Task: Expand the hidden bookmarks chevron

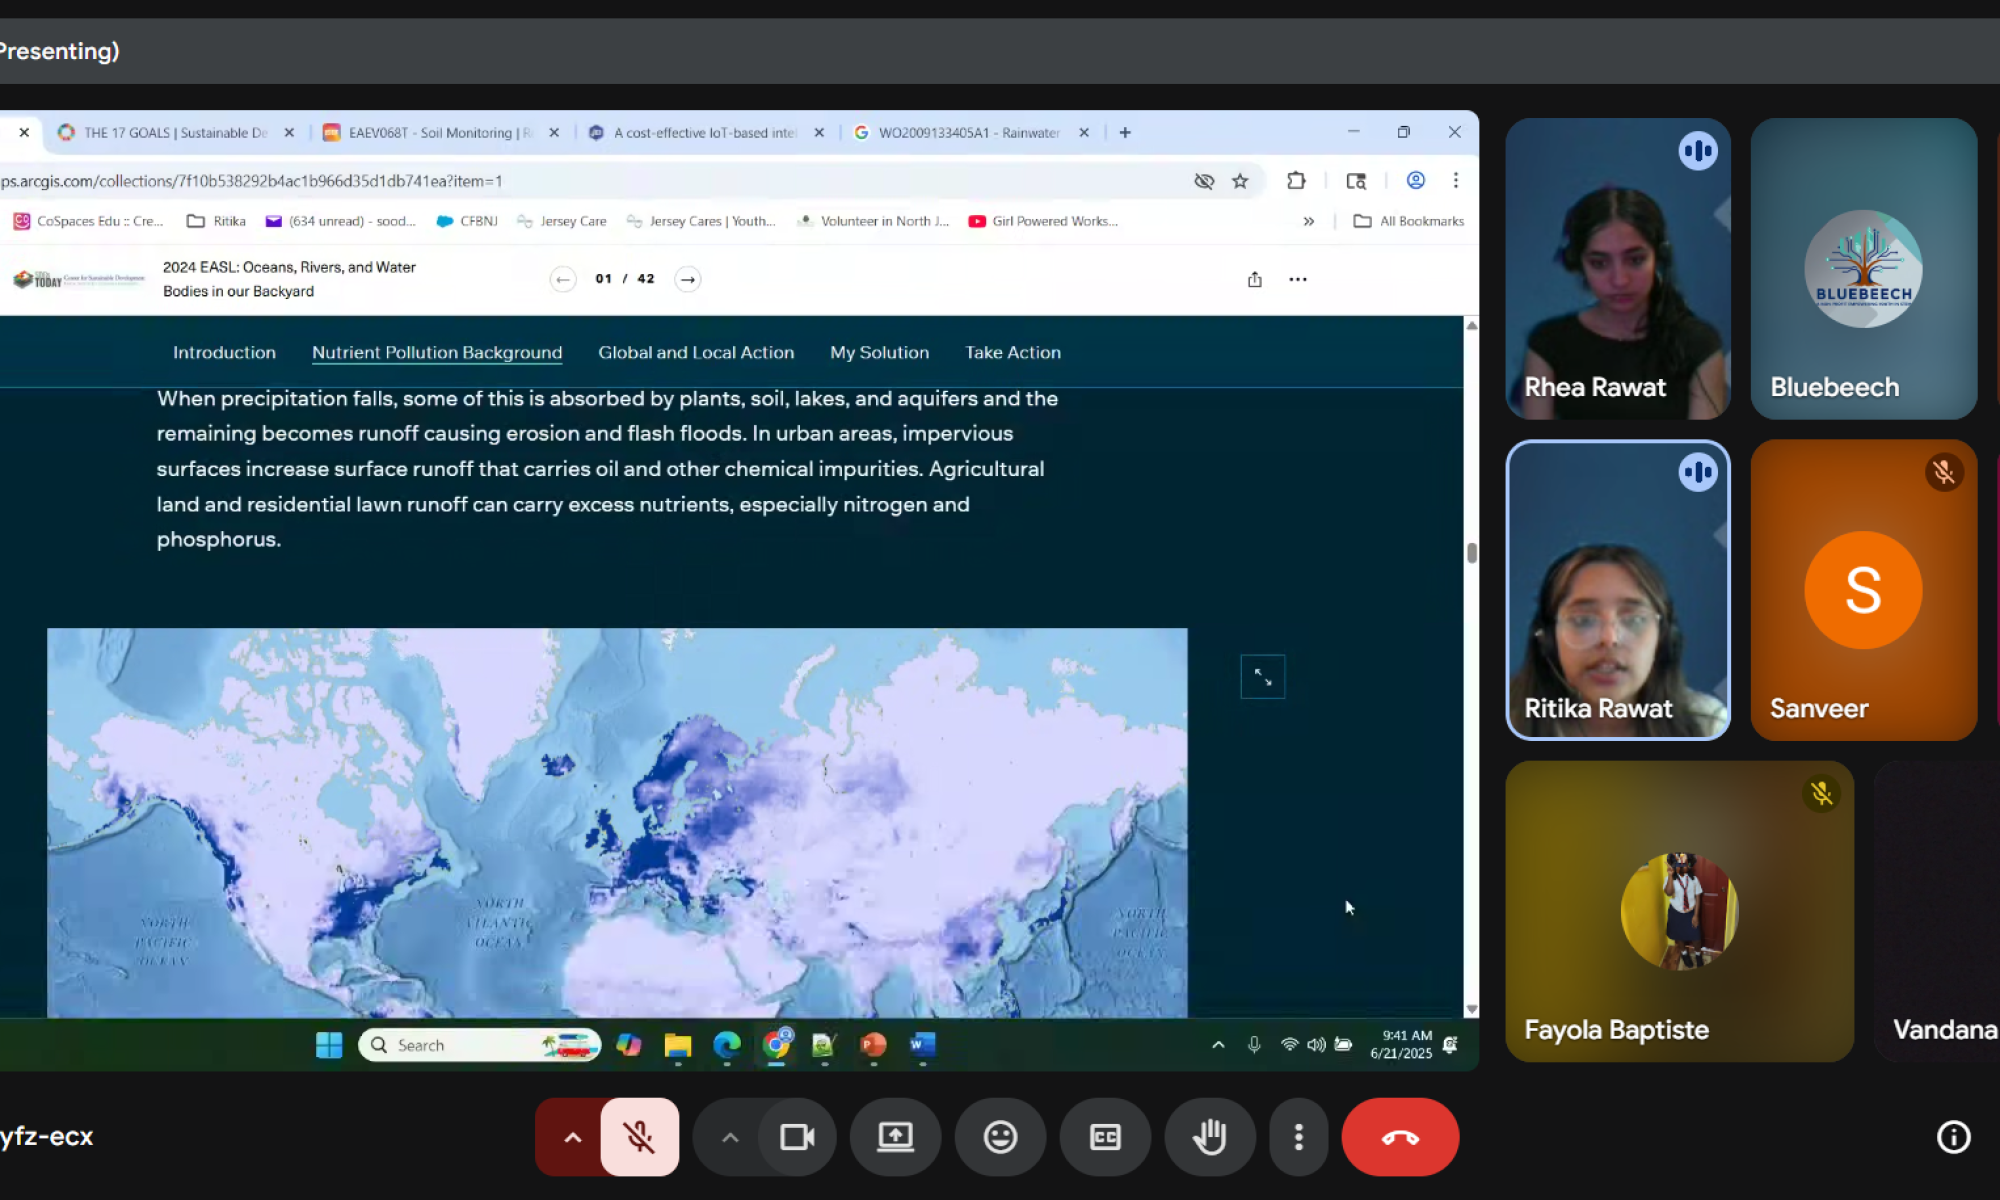Action: coord(1309,221)
